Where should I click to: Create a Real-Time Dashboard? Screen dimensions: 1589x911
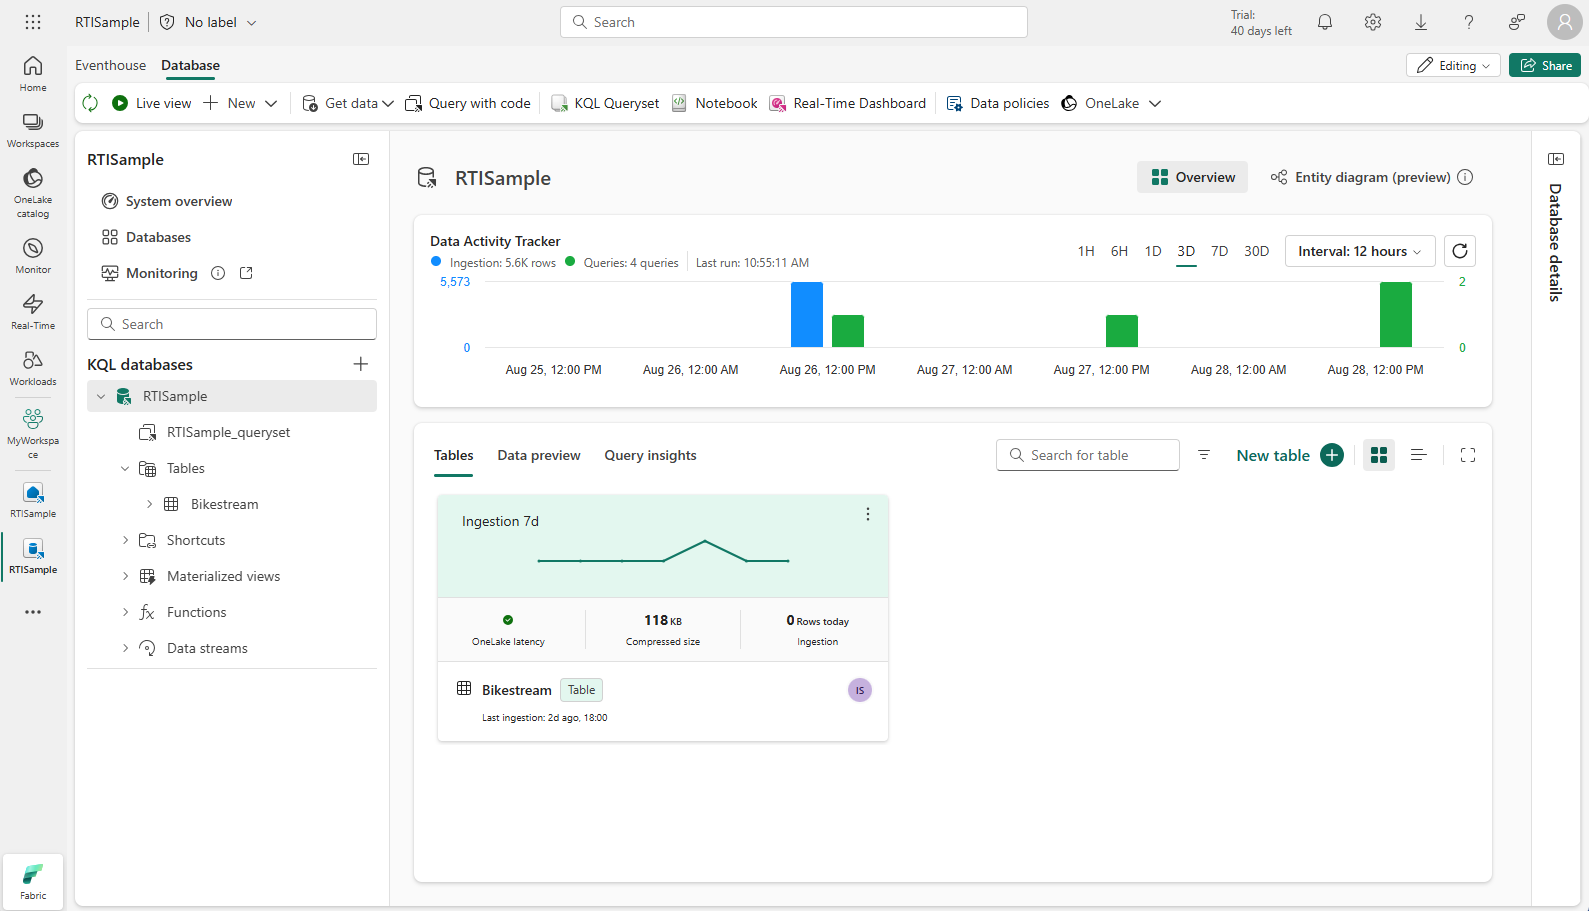coord(848,103)
